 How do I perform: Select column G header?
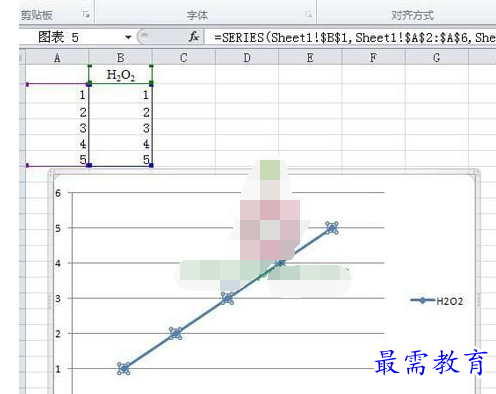tap(437, 58)
